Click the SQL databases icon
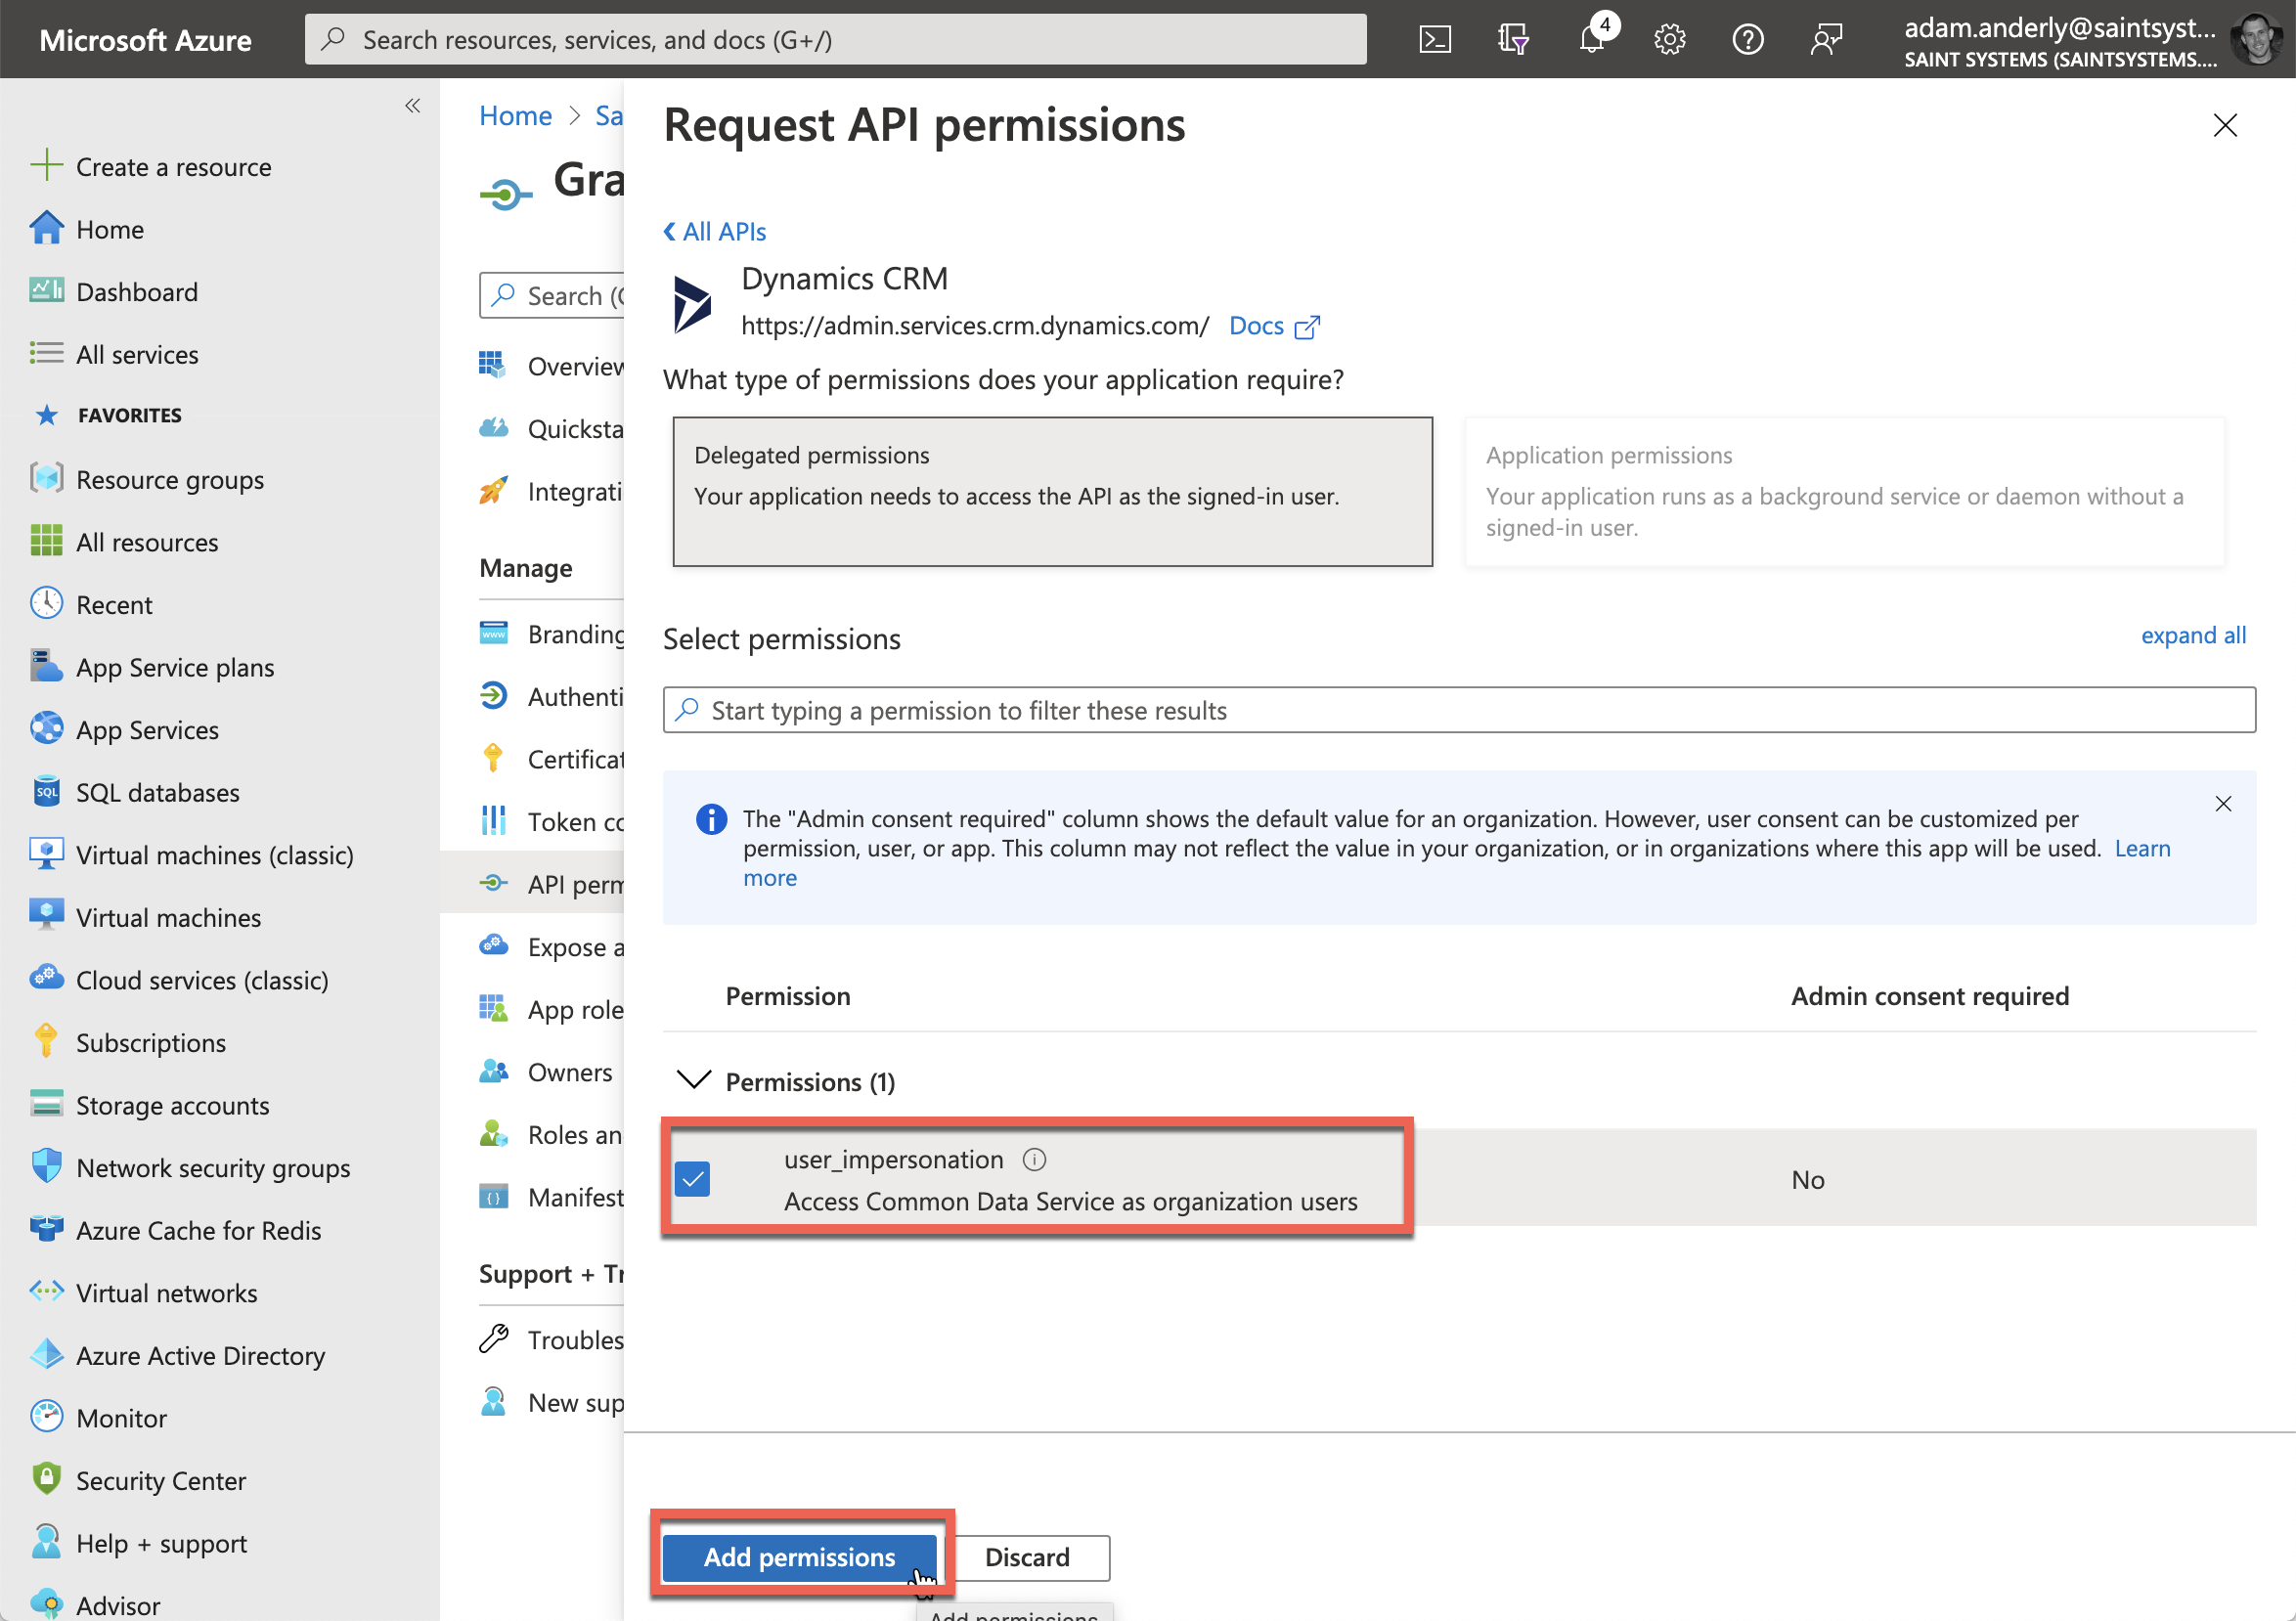 coord(46,791)
